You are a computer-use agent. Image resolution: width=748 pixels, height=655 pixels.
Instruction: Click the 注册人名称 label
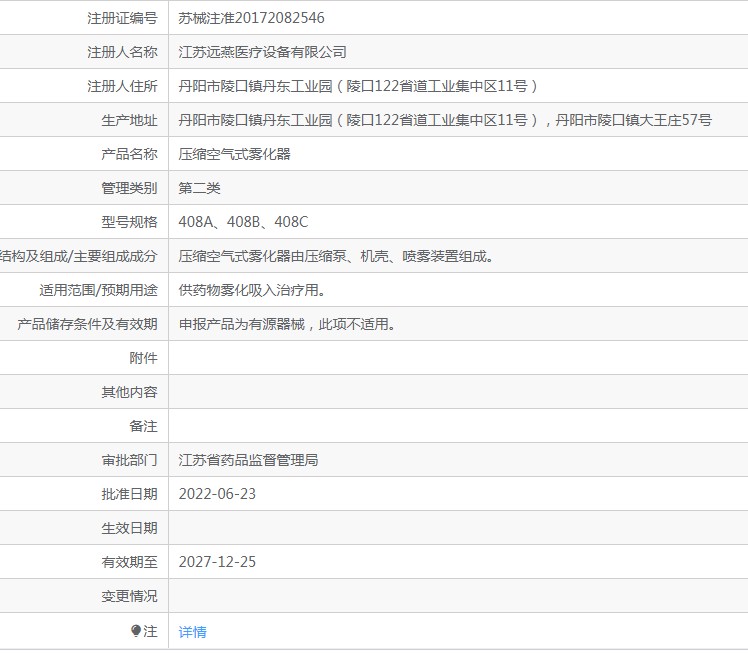click(122, 52)
